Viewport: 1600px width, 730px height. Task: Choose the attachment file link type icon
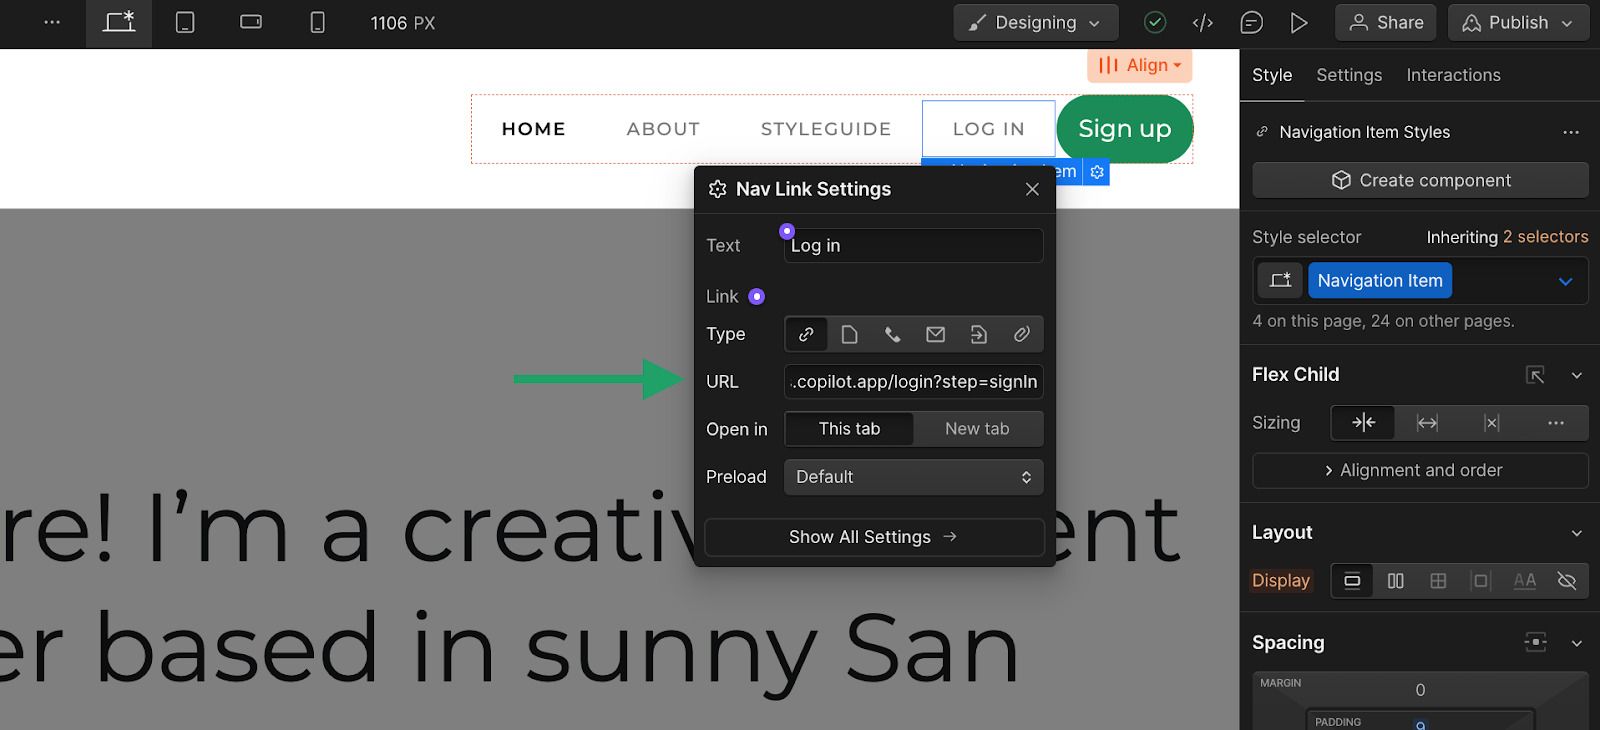coord(1021,335)
